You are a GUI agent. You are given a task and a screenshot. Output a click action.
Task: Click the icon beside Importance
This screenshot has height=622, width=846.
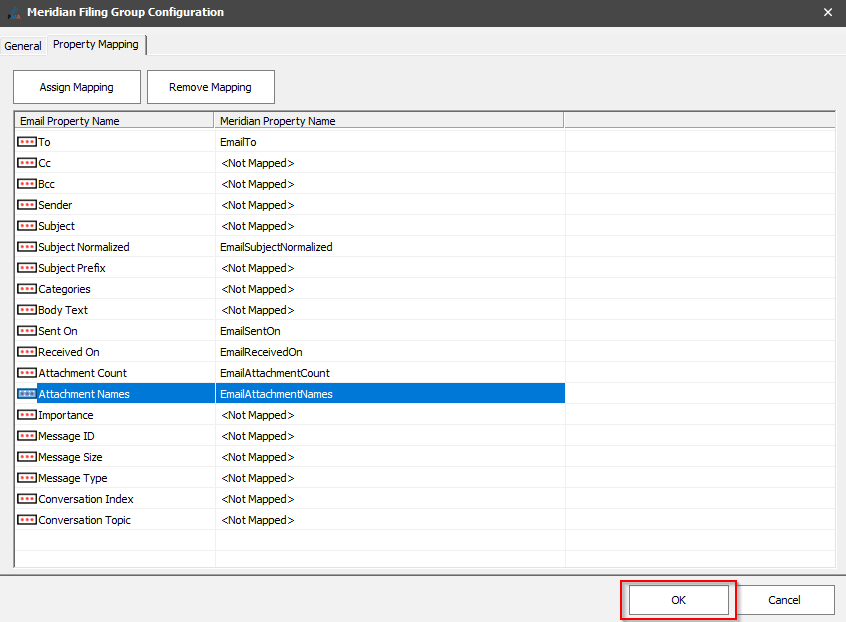tap(26, 415)
